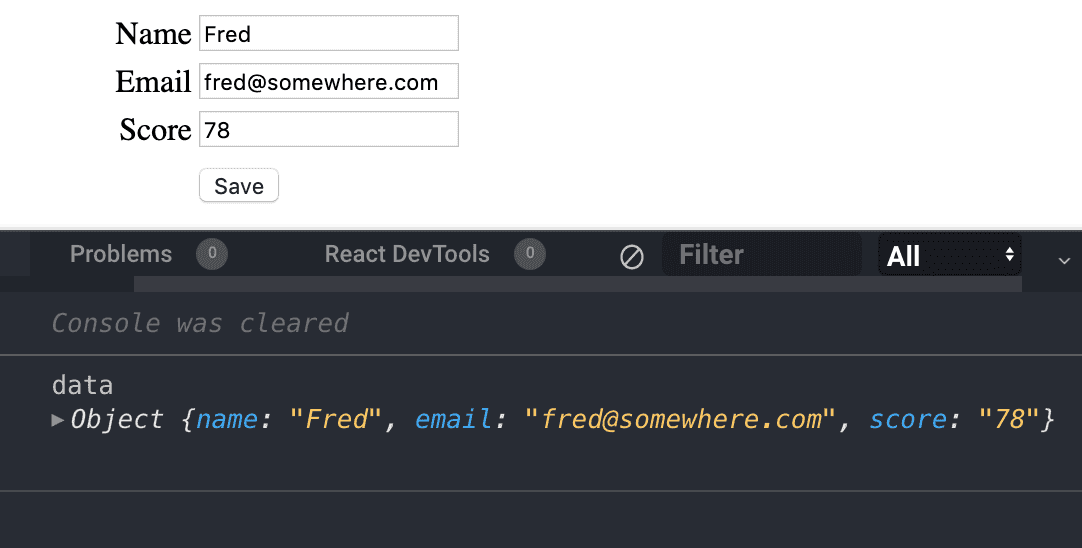Click the Score label text

pyautogui.click(x=155, y=130)
